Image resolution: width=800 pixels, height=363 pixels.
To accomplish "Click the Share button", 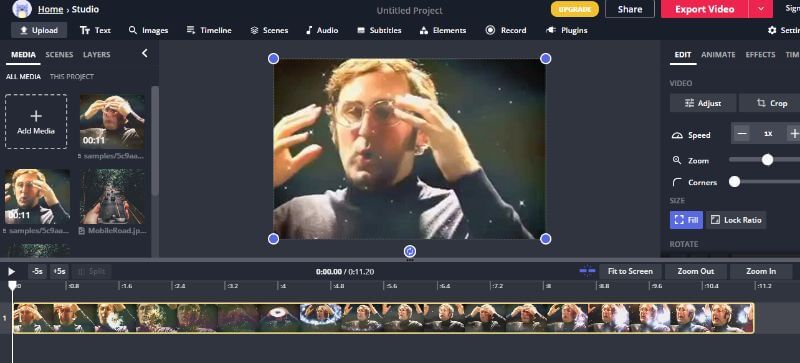I will tap(630, 9).
